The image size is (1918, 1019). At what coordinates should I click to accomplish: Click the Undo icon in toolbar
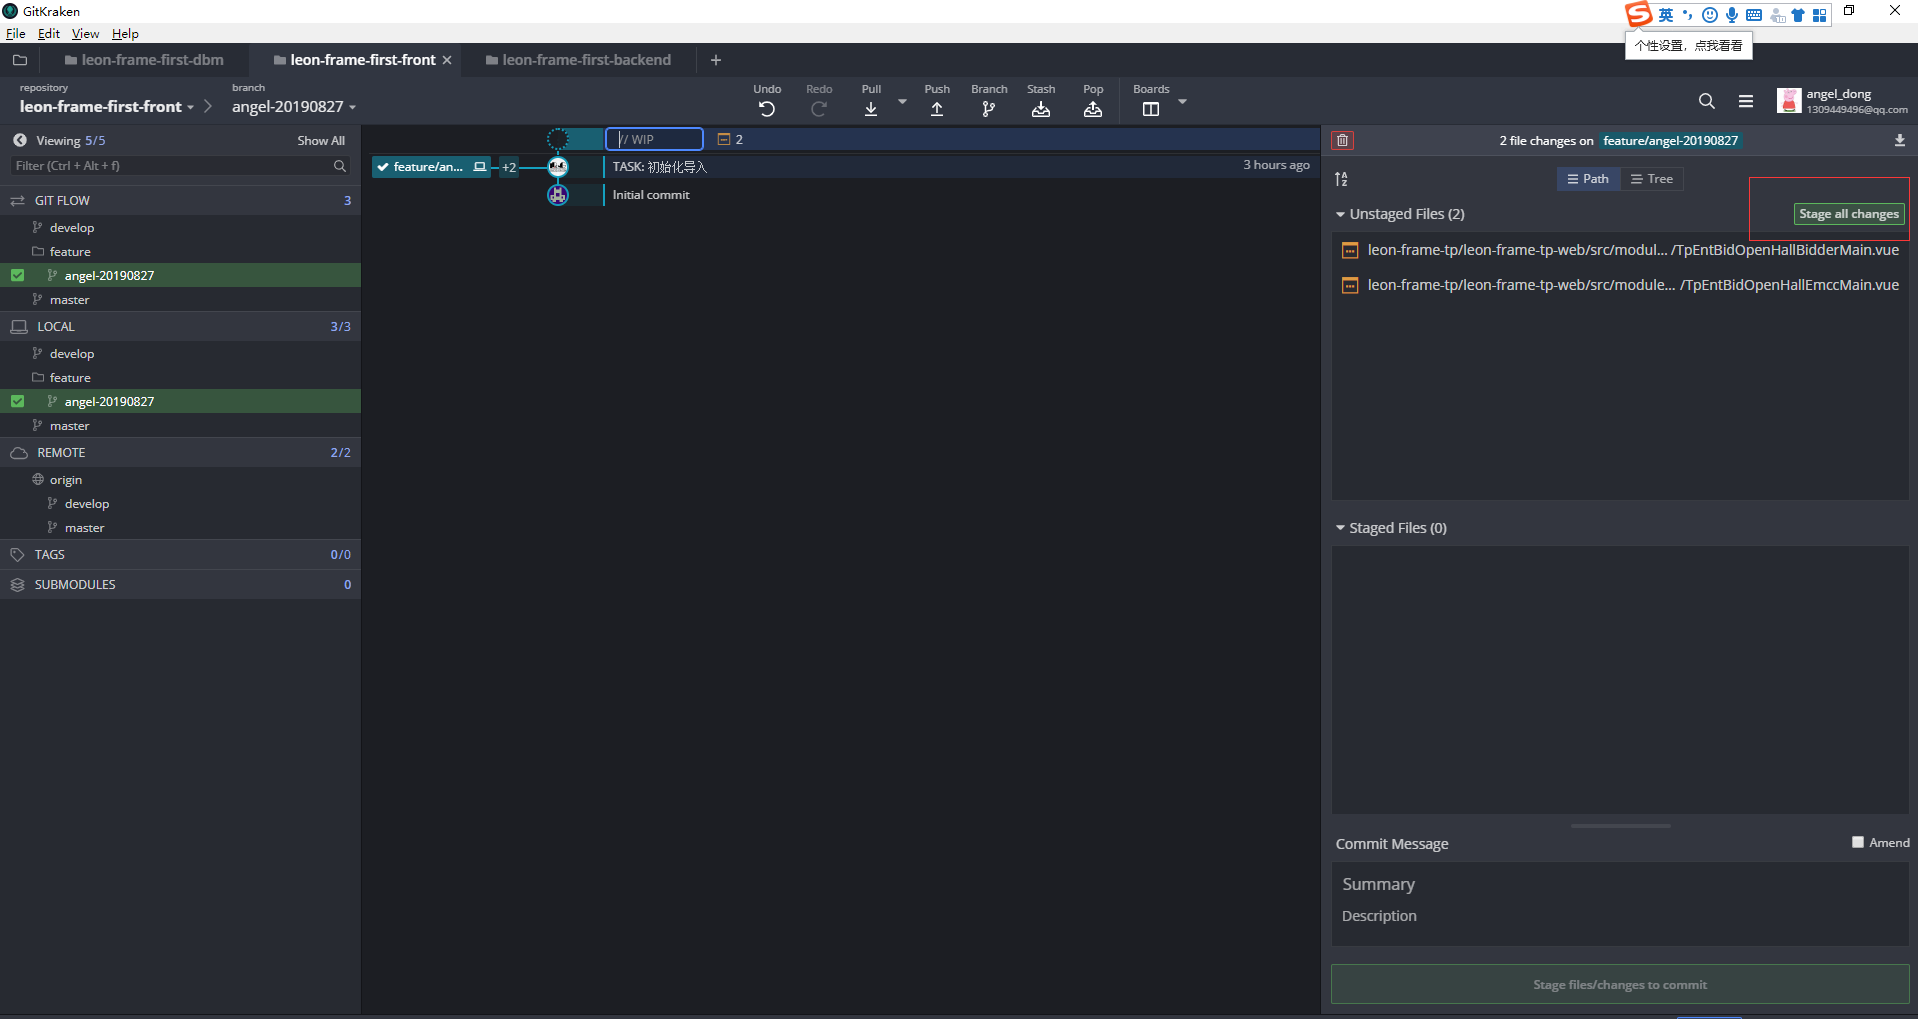click(x=767, y=109)
